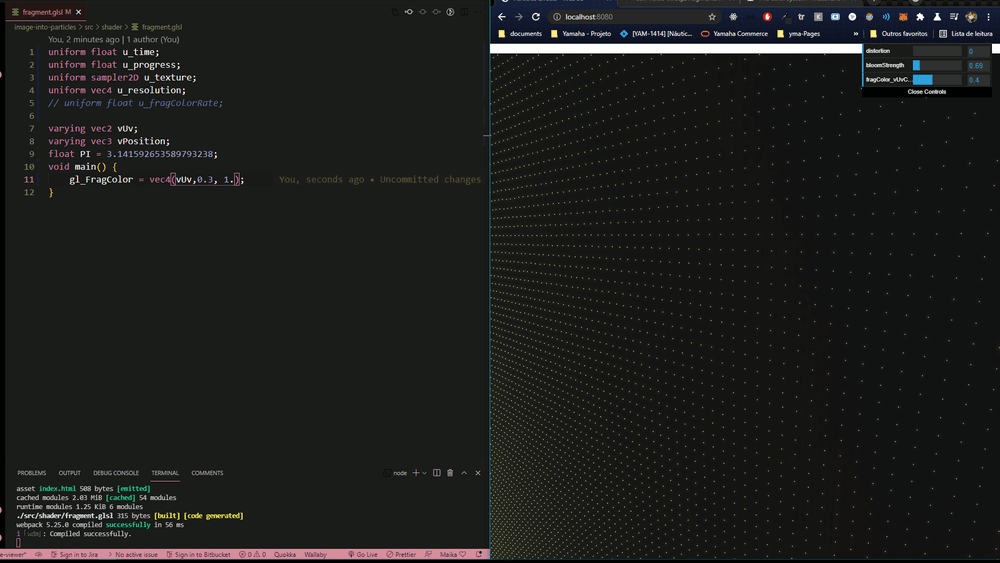Maximize terminal panel with up chevron
Image resolution: width=1000 pixels, height=563 pixels.
[x=465, y=473]
